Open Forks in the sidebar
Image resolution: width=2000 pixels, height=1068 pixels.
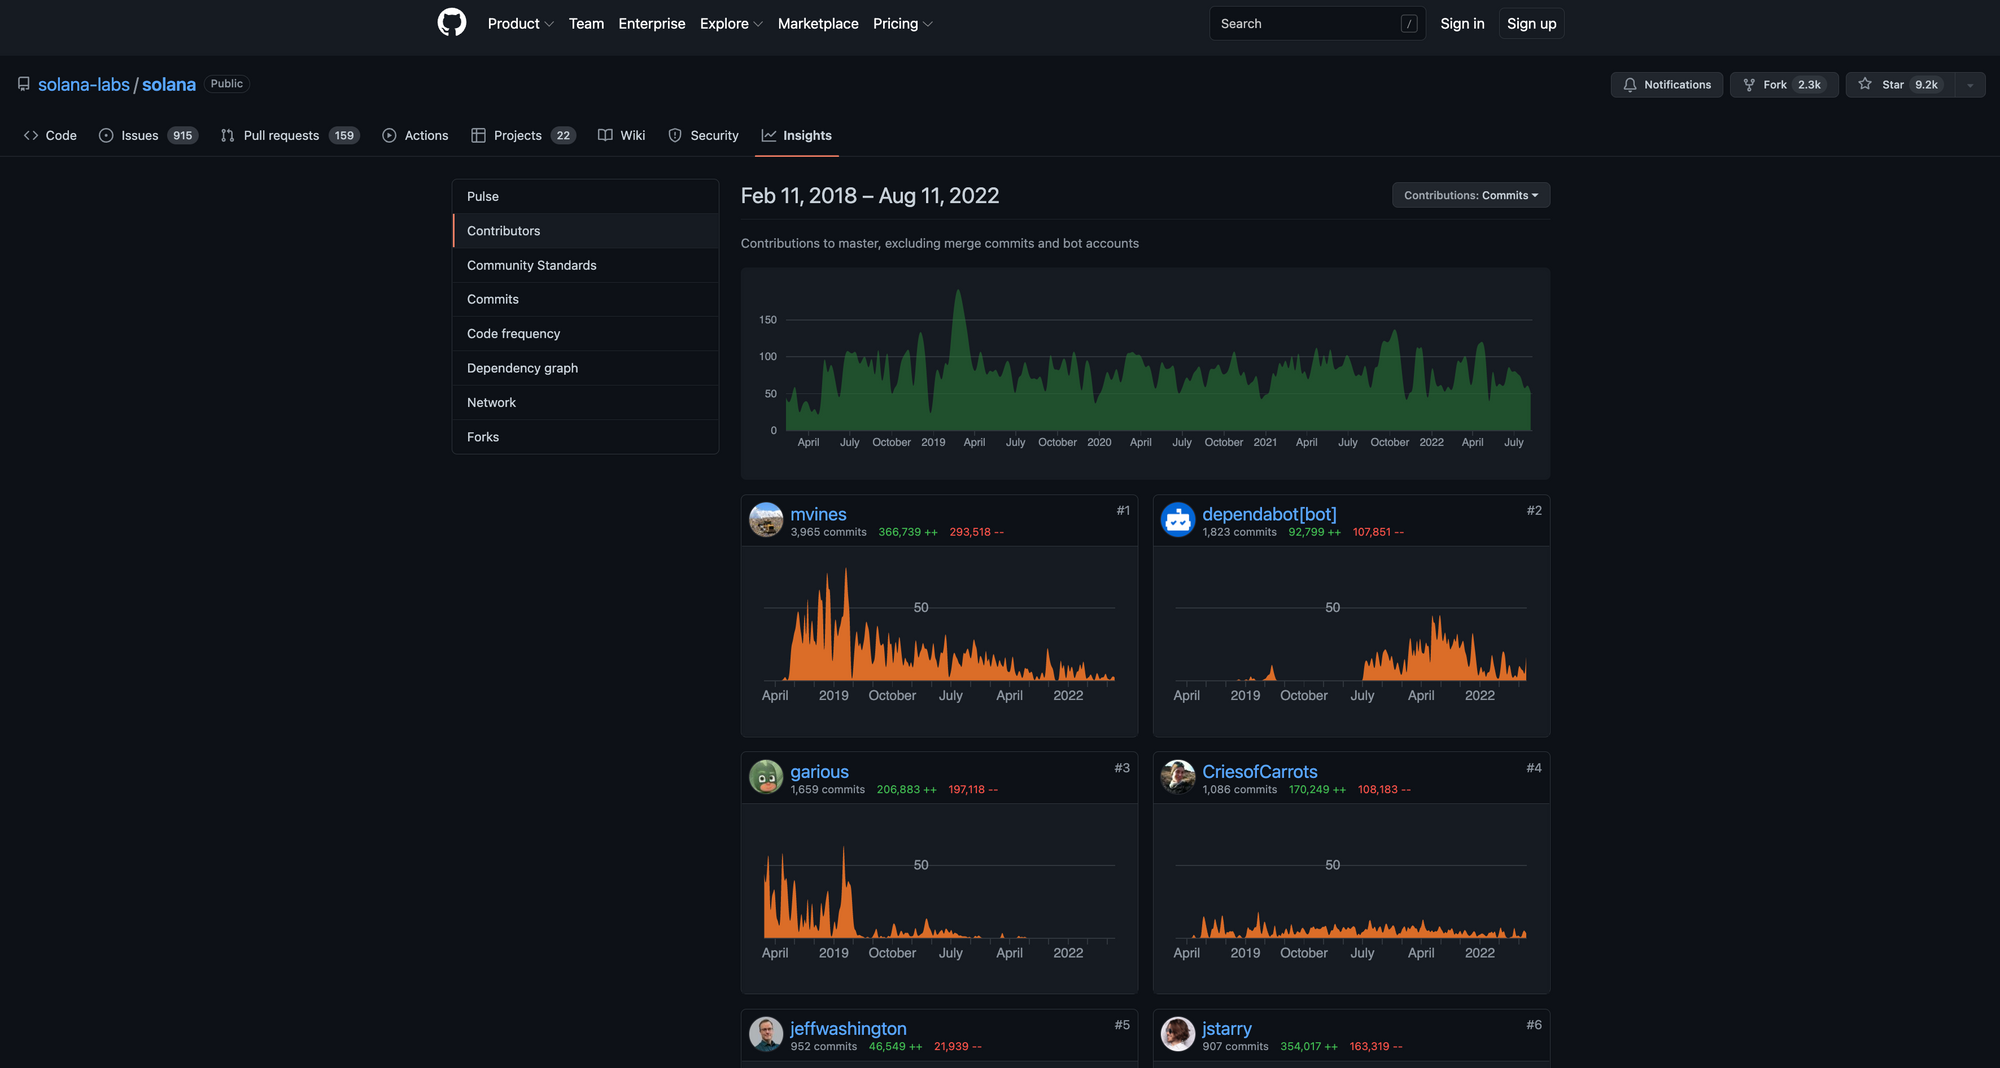[x=585, y=436]
